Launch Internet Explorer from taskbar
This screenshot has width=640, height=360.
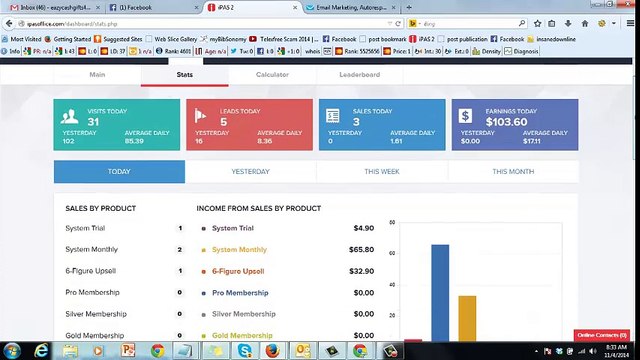[41, 351]
